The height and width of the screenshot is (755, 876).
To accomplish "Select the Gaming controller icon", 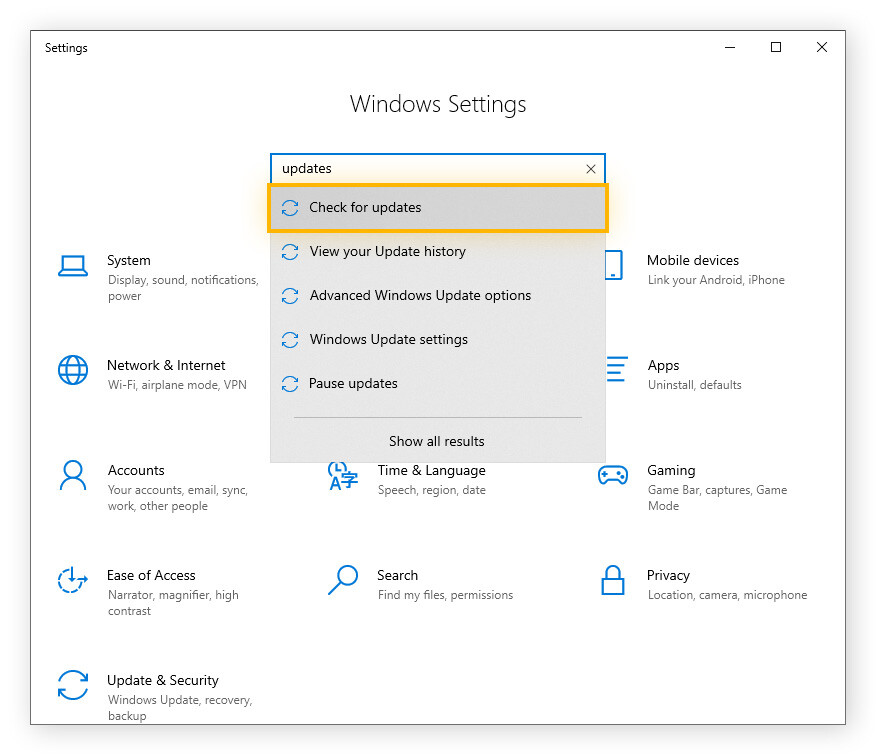I will tap(612, 476).
